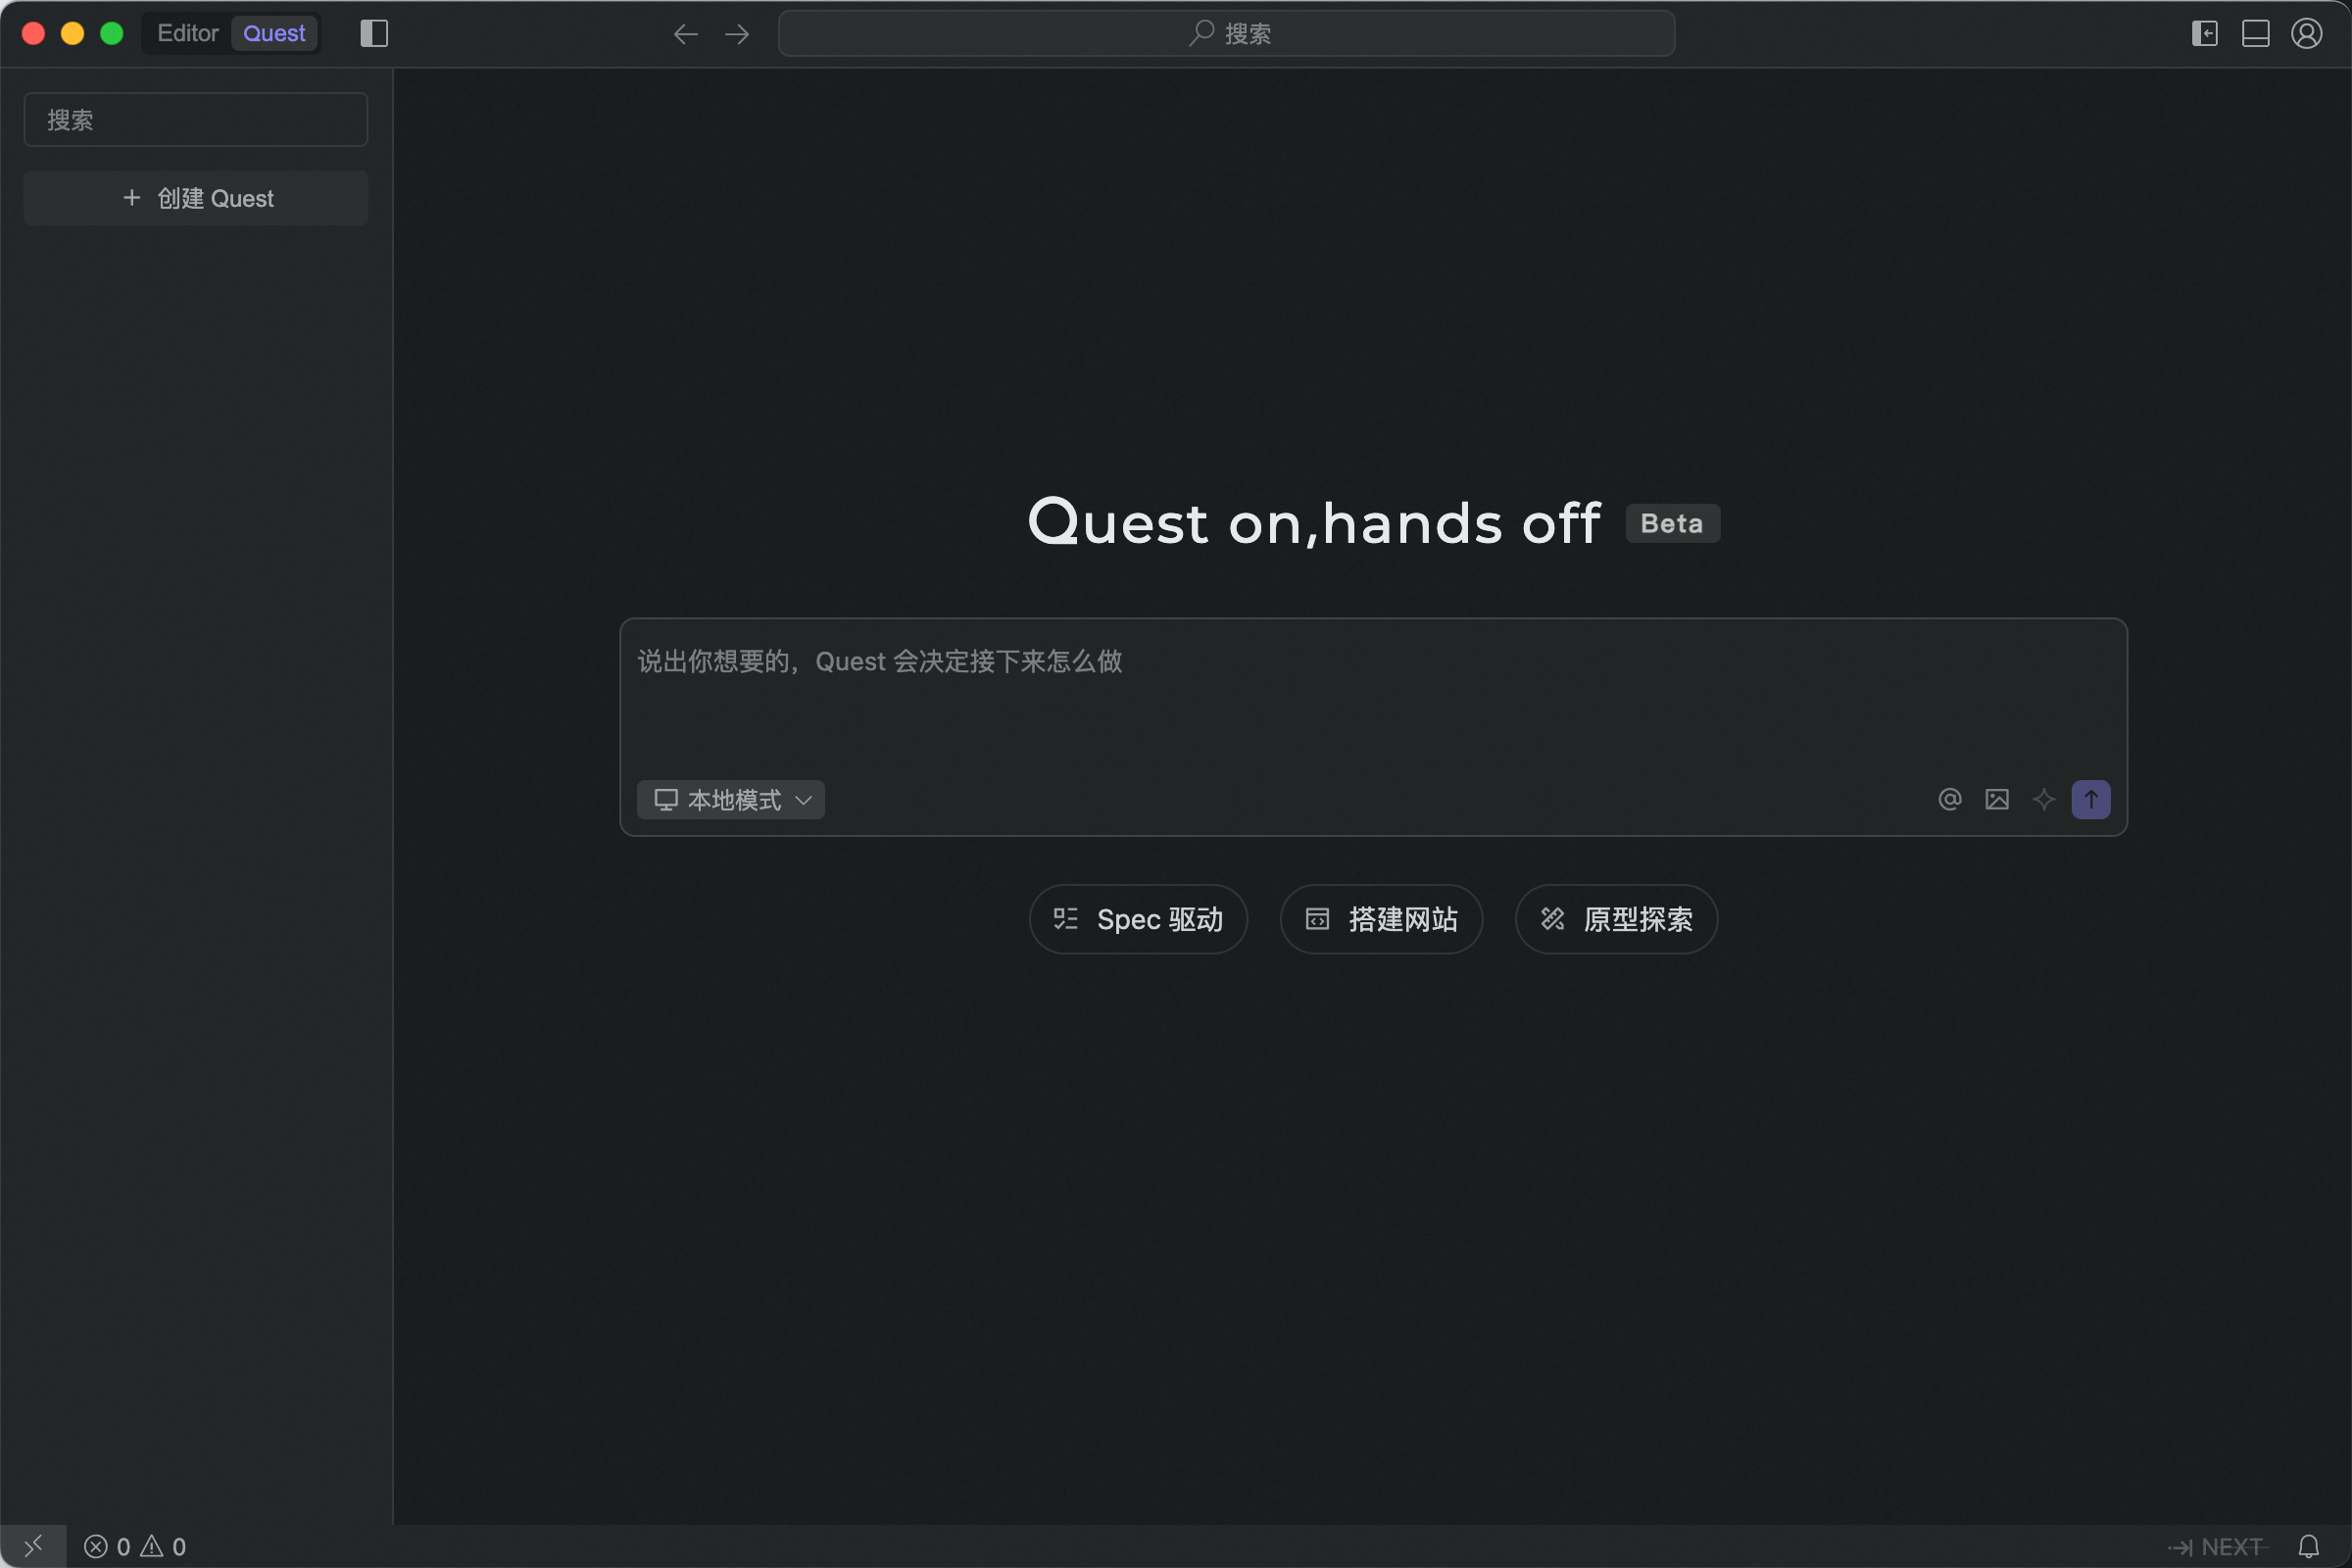Open the 本地模式 mode dropdown
Viewport: 2352px width, 1568px height.
[731, 799]
